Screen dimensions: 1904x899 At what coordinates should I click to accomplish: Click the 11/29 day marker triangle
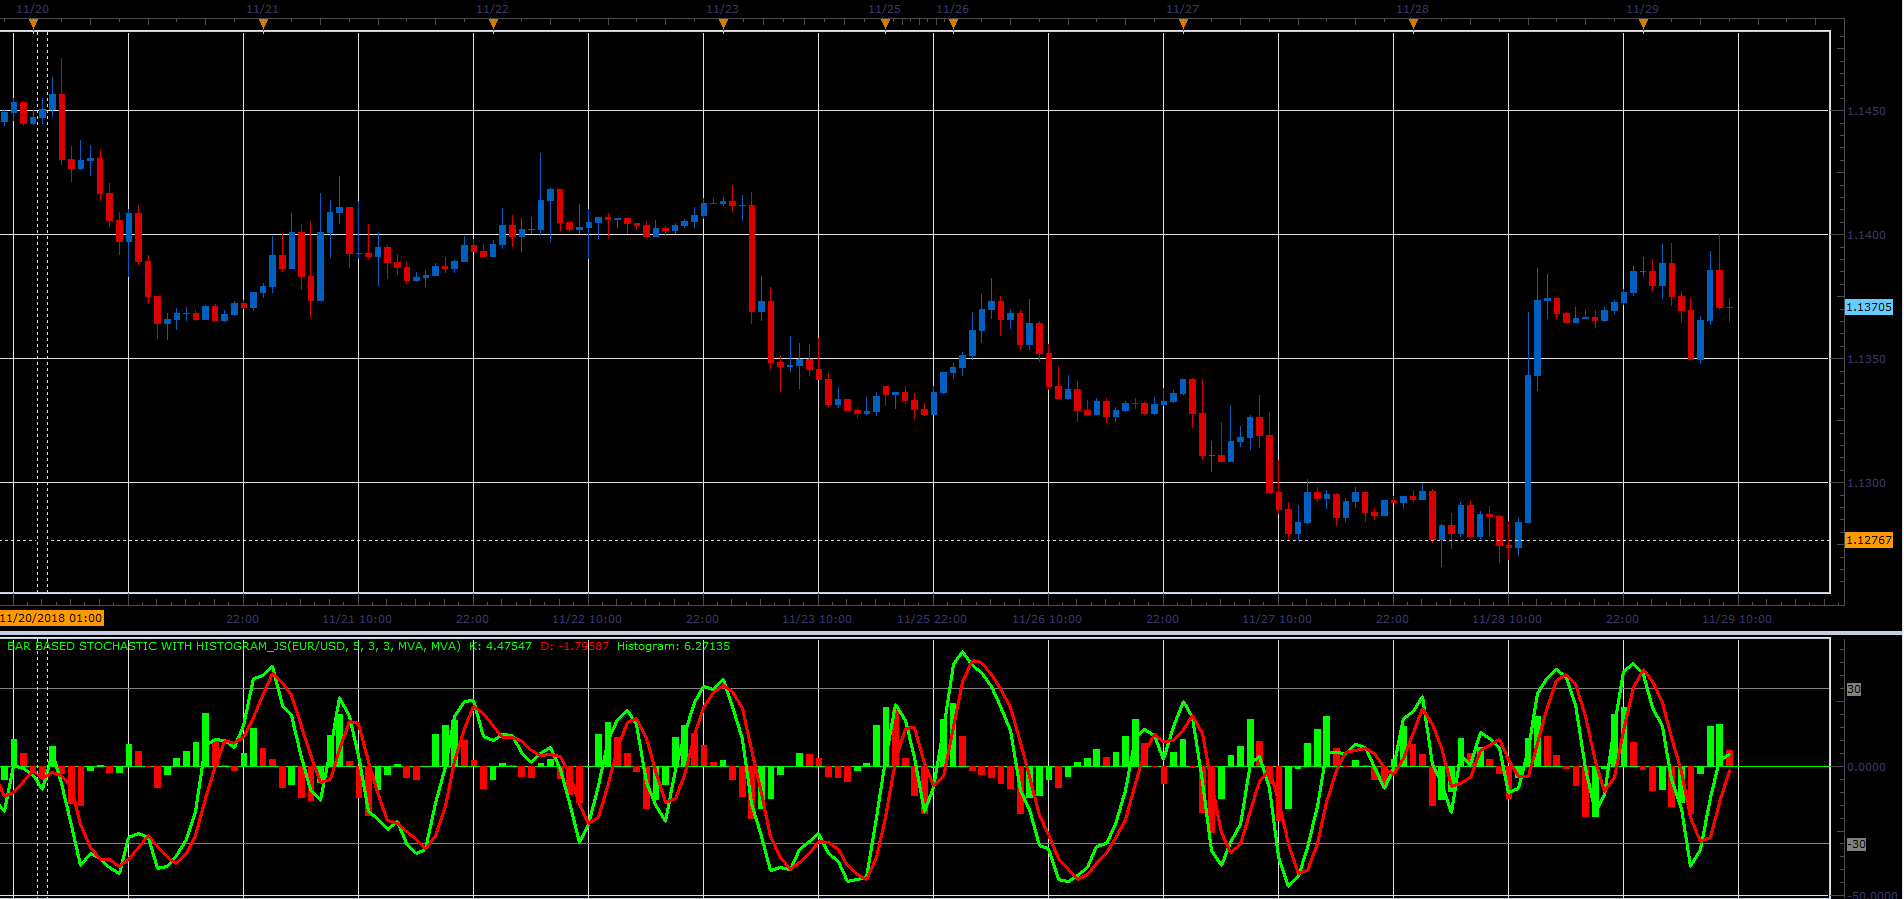(1643, 24)
